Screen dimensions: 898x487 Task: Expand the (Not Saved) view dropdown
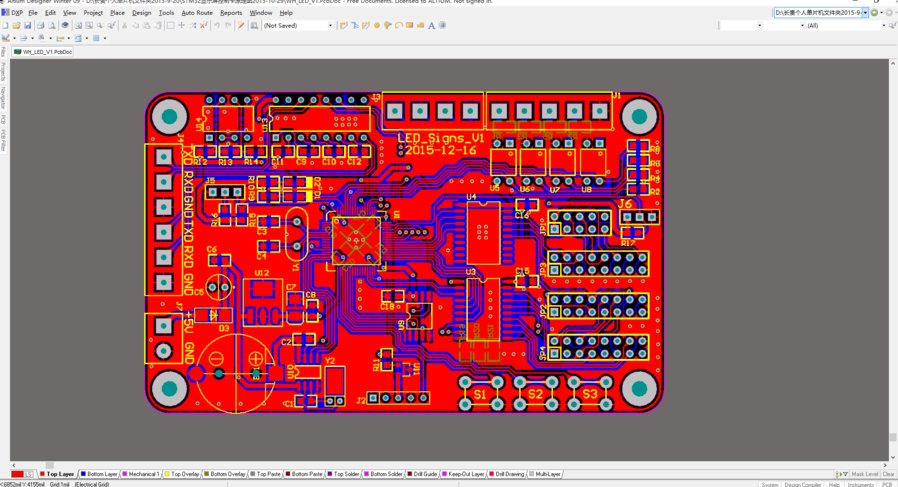point(330,26)
